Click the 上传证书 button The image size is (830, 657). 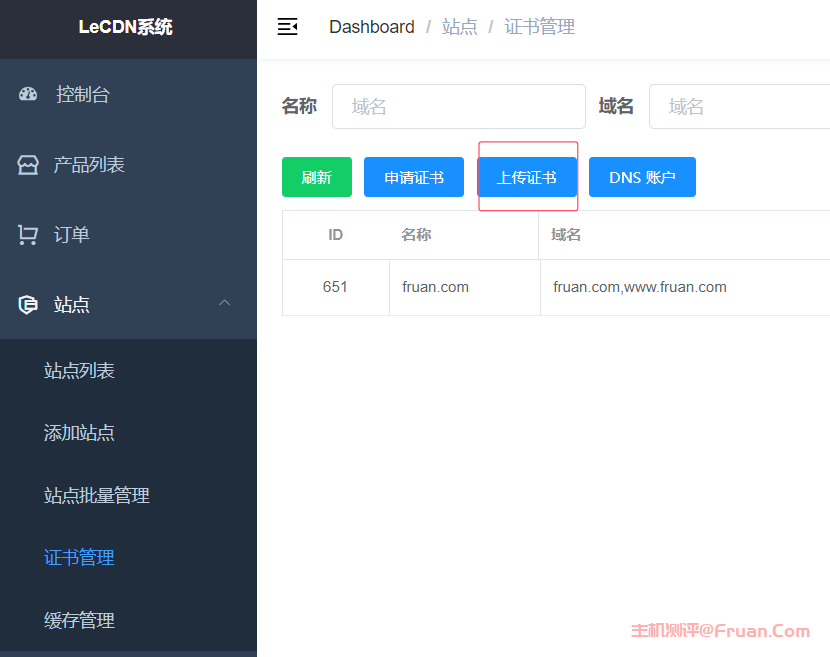527,177
